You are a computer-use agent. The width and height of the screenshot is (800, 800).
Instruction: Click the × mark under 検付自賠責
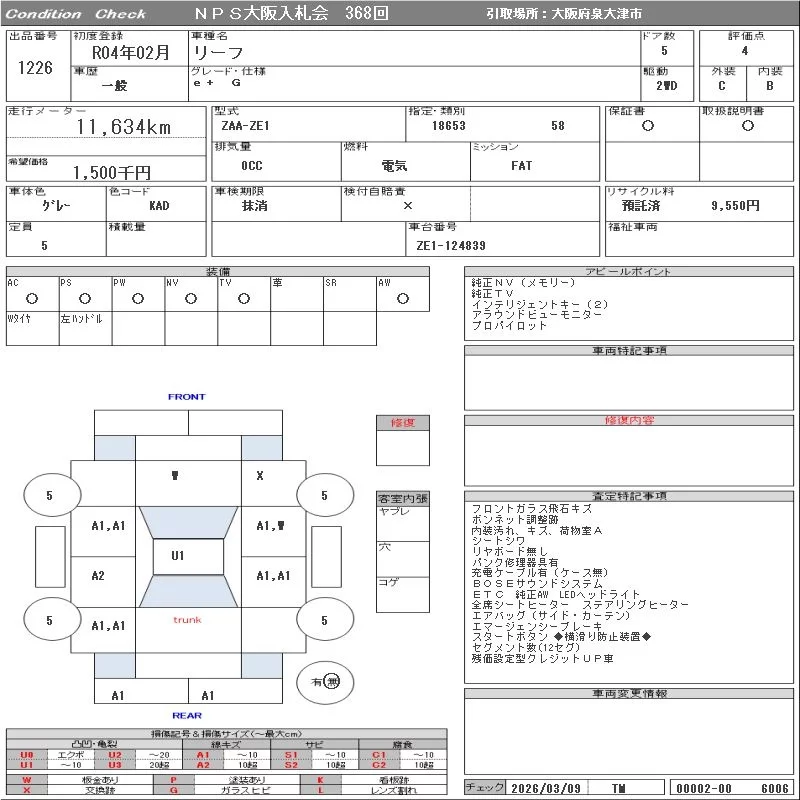coord(408,206)
